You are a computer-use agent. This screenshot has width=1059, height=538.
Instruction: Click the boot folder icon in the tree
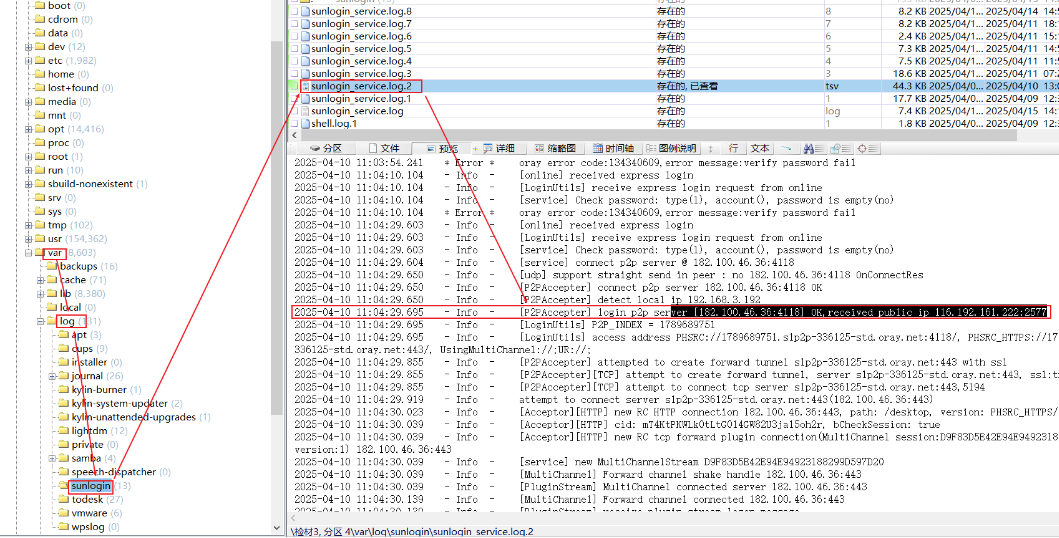pyautogui.click(x=40, y=5)
